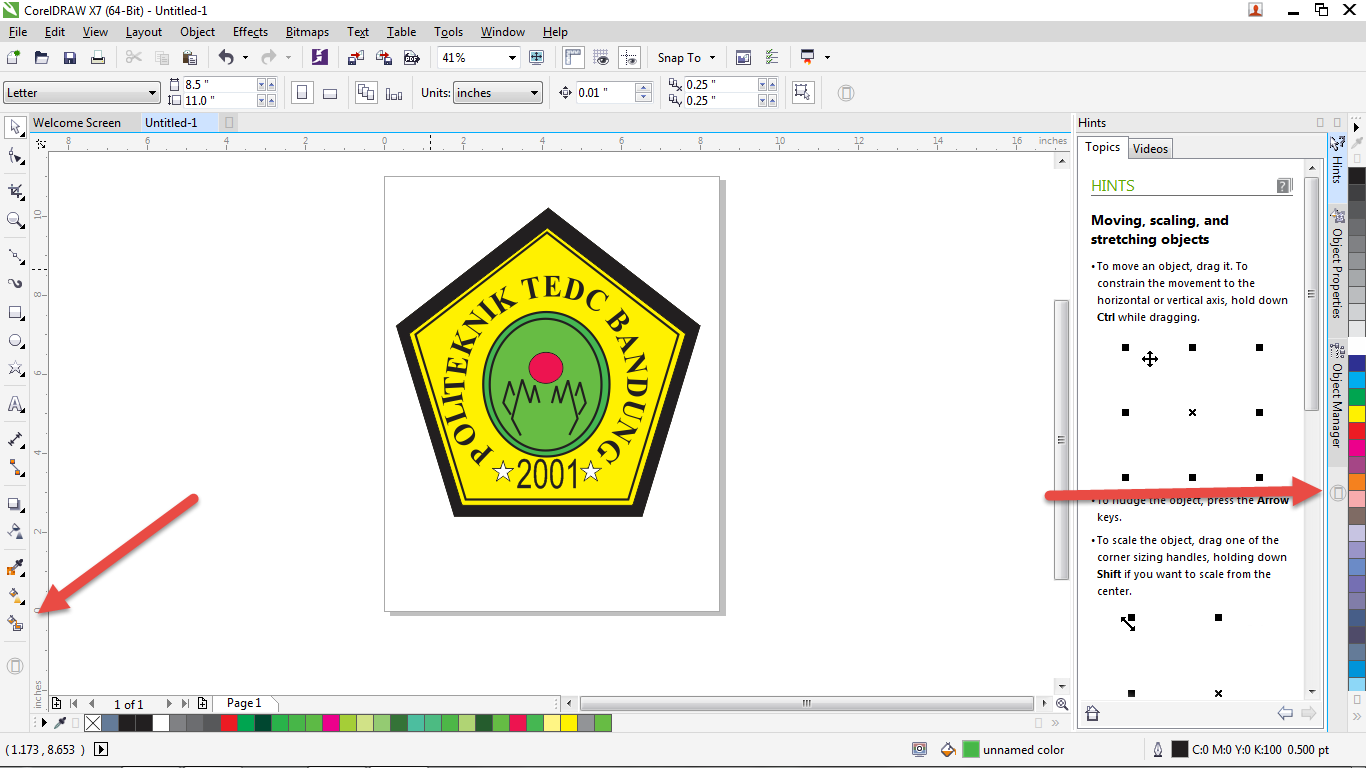Viewport: 1366px width, 768px height.
Task: Choose the Connector tool
Action: click(x=15, y=467)
